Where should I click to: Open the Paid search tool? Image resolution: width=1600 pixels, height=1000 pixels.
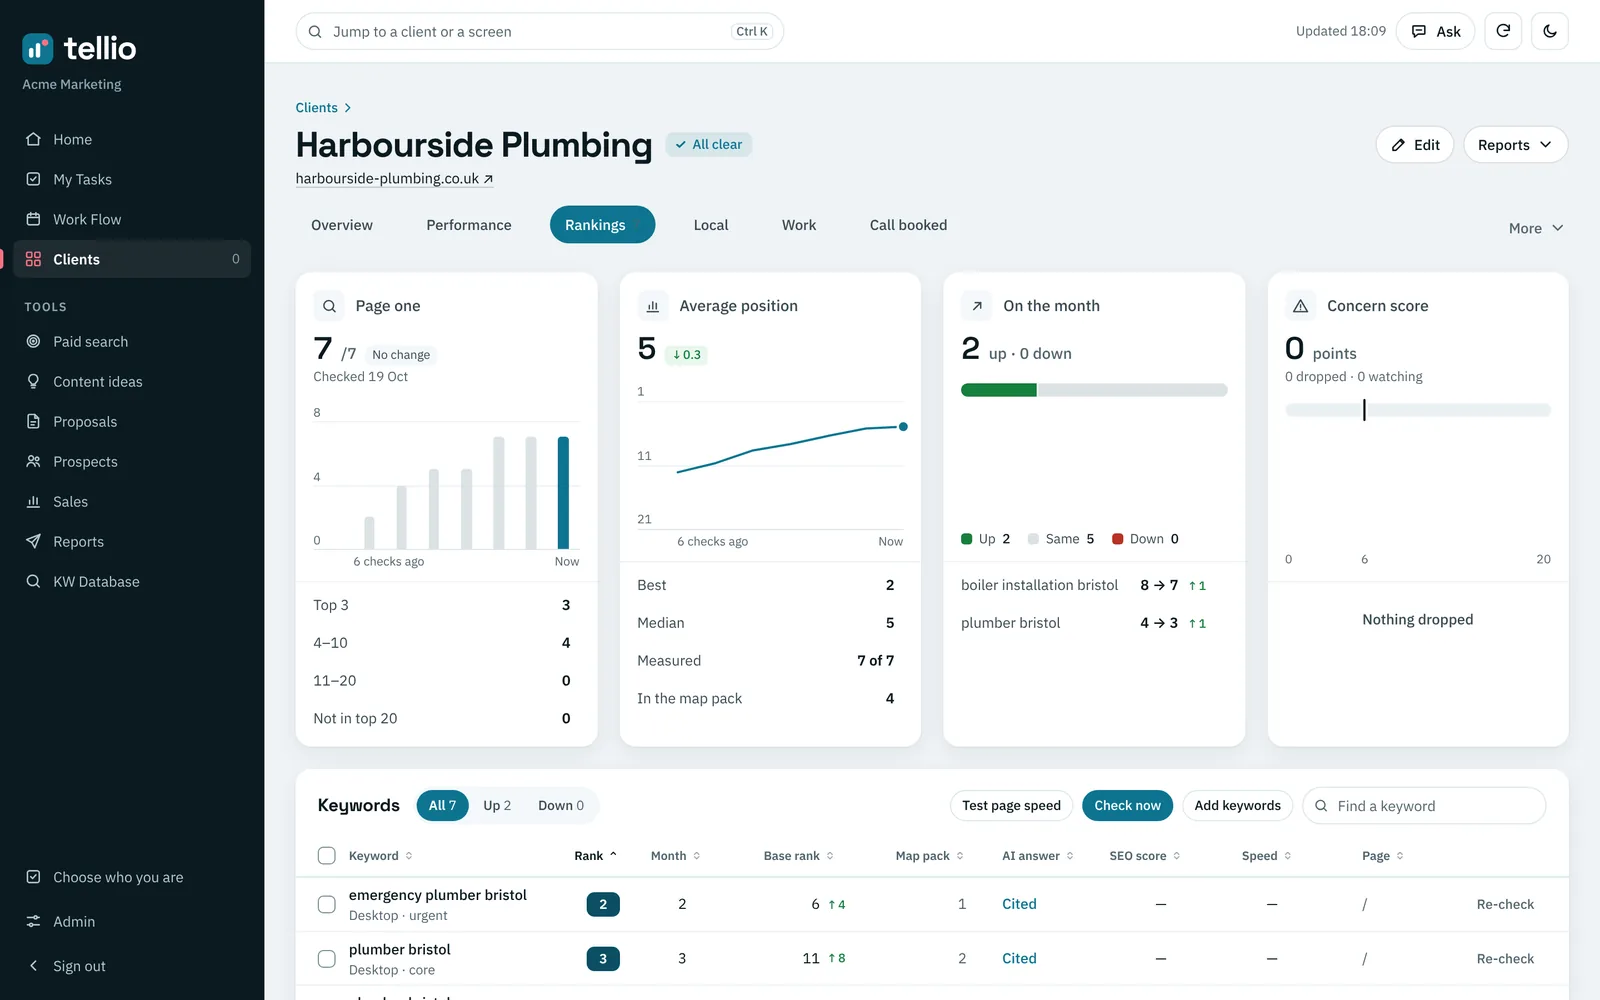132,341
